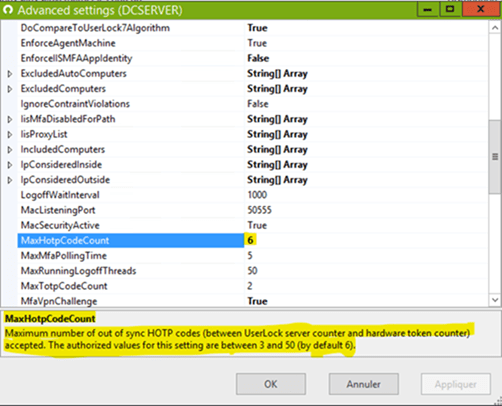502x406 pixels.
Task: Select the EnforceAgentMachine True value
Action: [257, 43]
